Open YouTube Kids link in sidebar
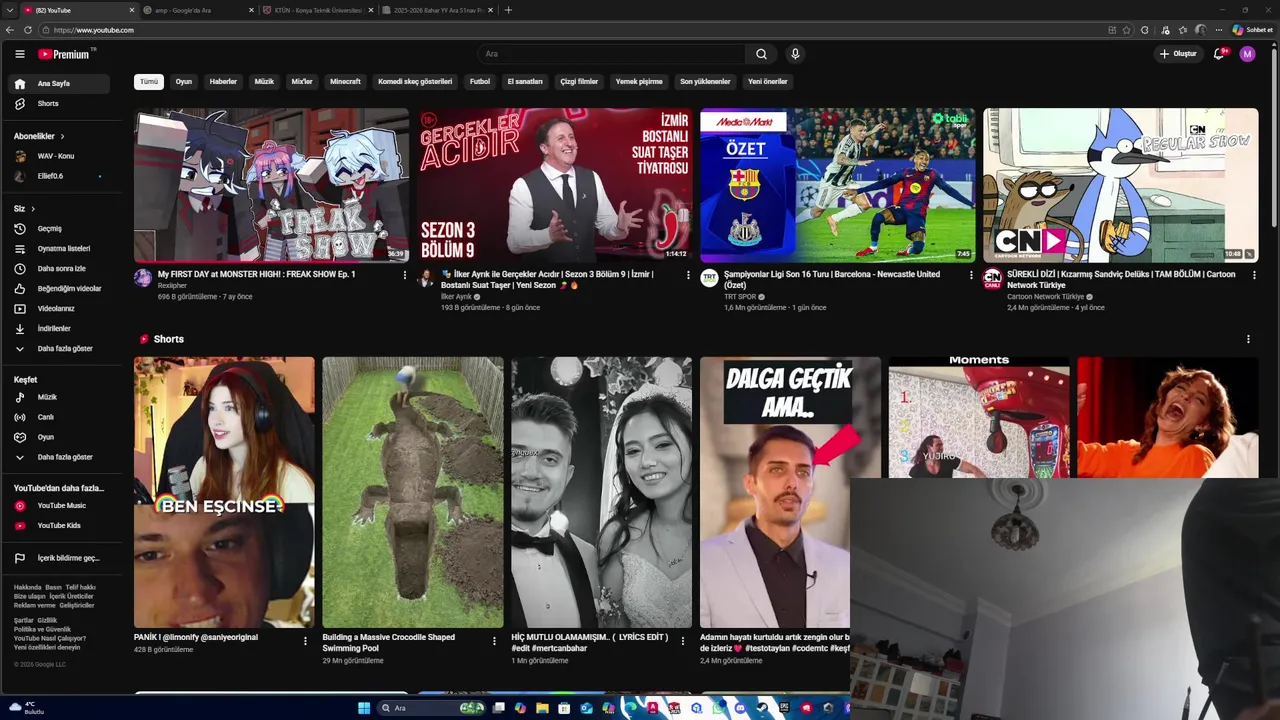The height and width of the screenshot is (720, 1280). (x=61, y=526)
